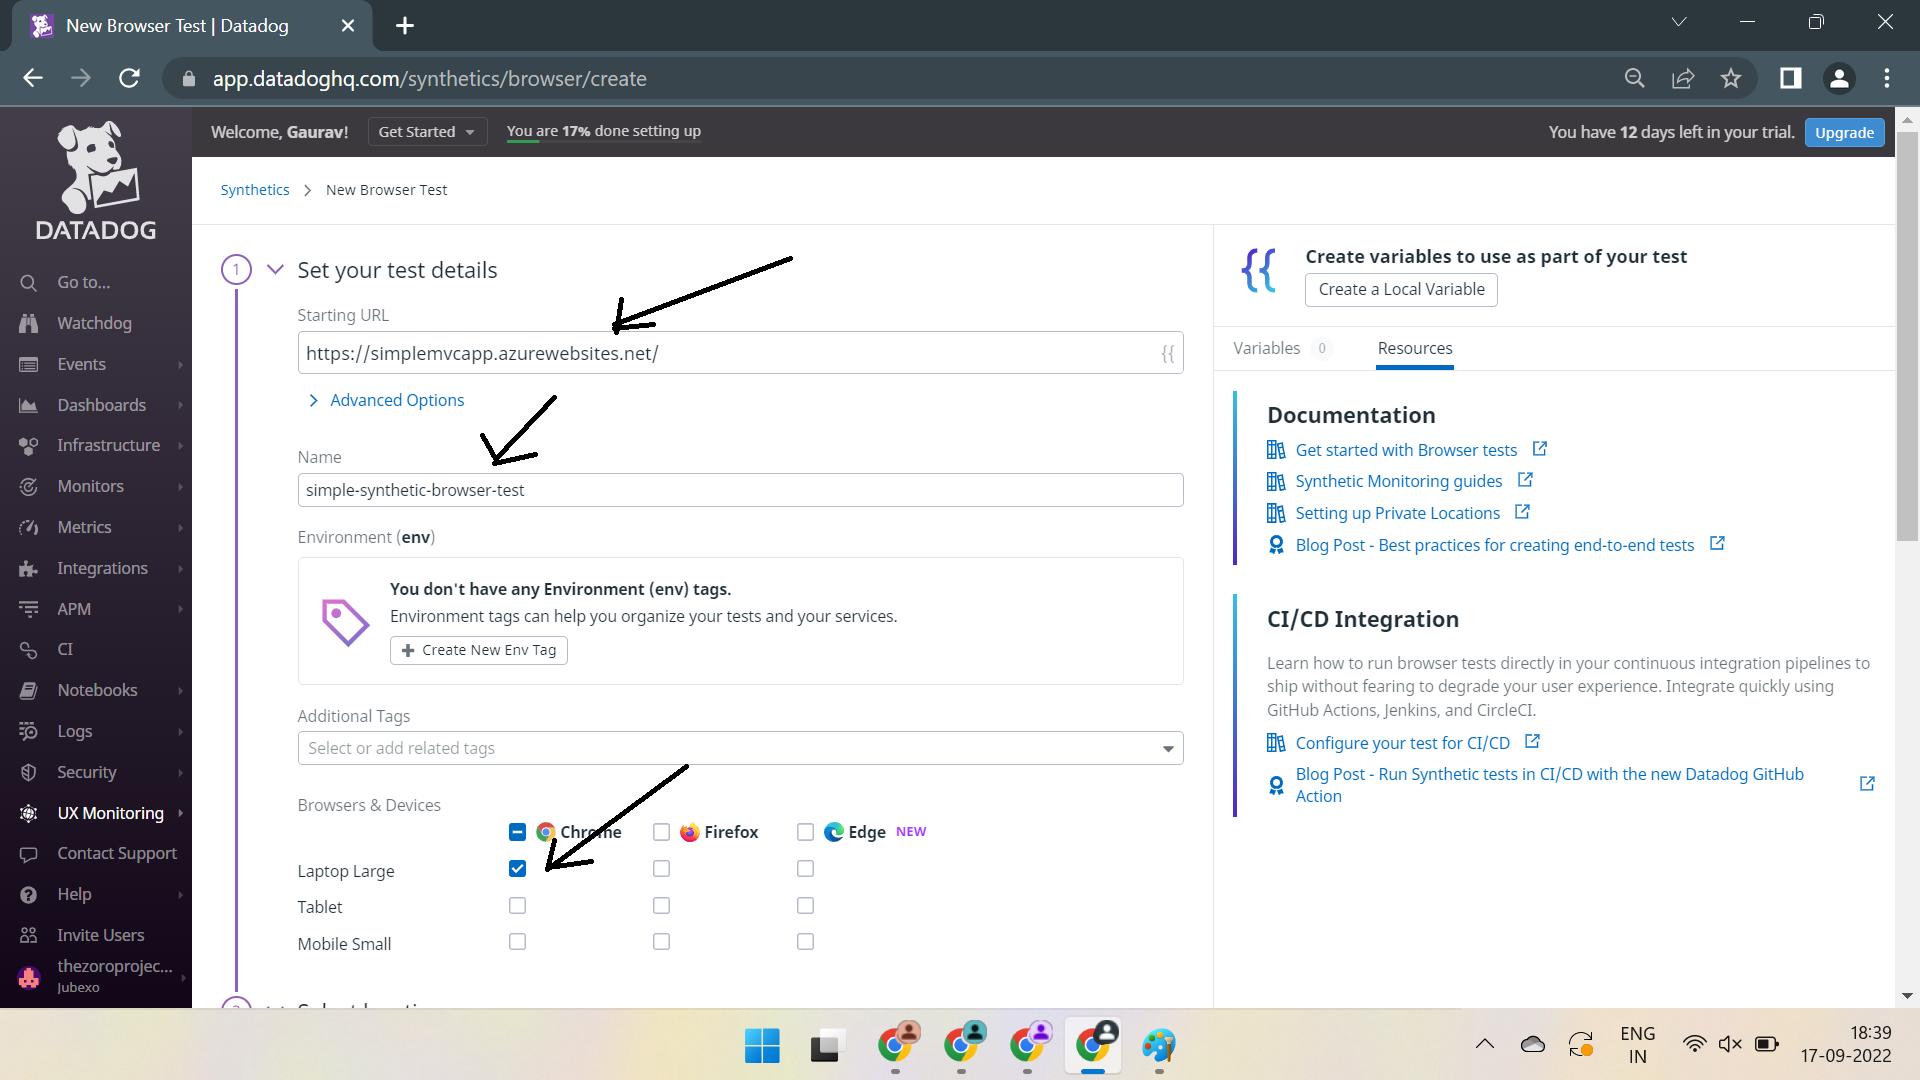Click Create New Env Tag button
Image resolution: width=1920 pixels, height=1080 pixels.
[x=479, y=649]
